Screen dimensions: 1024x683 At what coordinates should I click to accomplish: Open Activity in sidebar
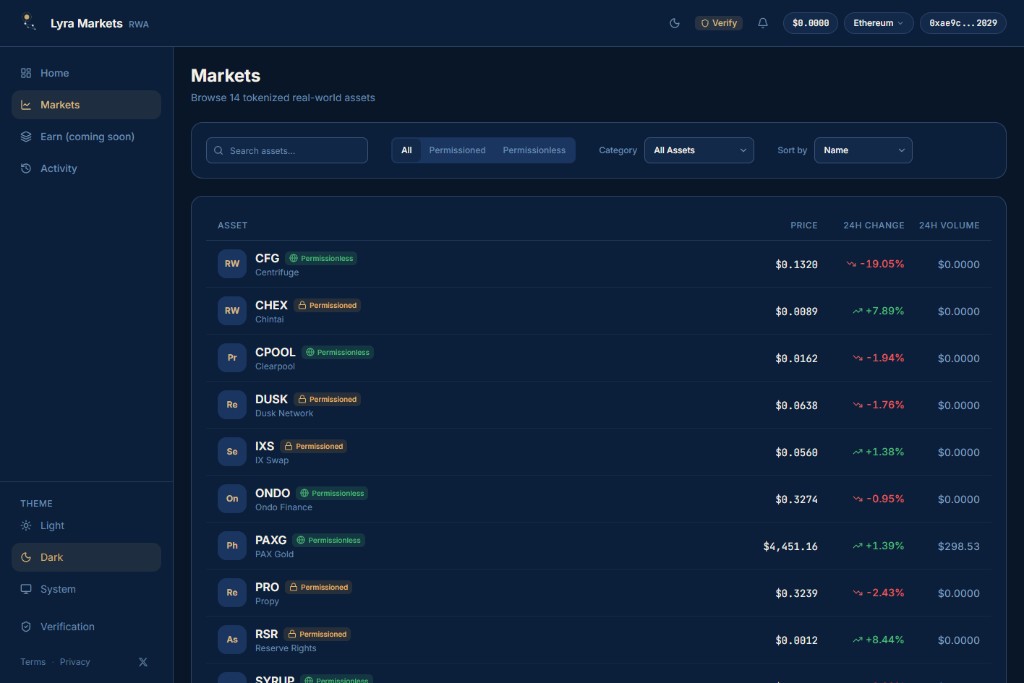click(x=86, y=168)
